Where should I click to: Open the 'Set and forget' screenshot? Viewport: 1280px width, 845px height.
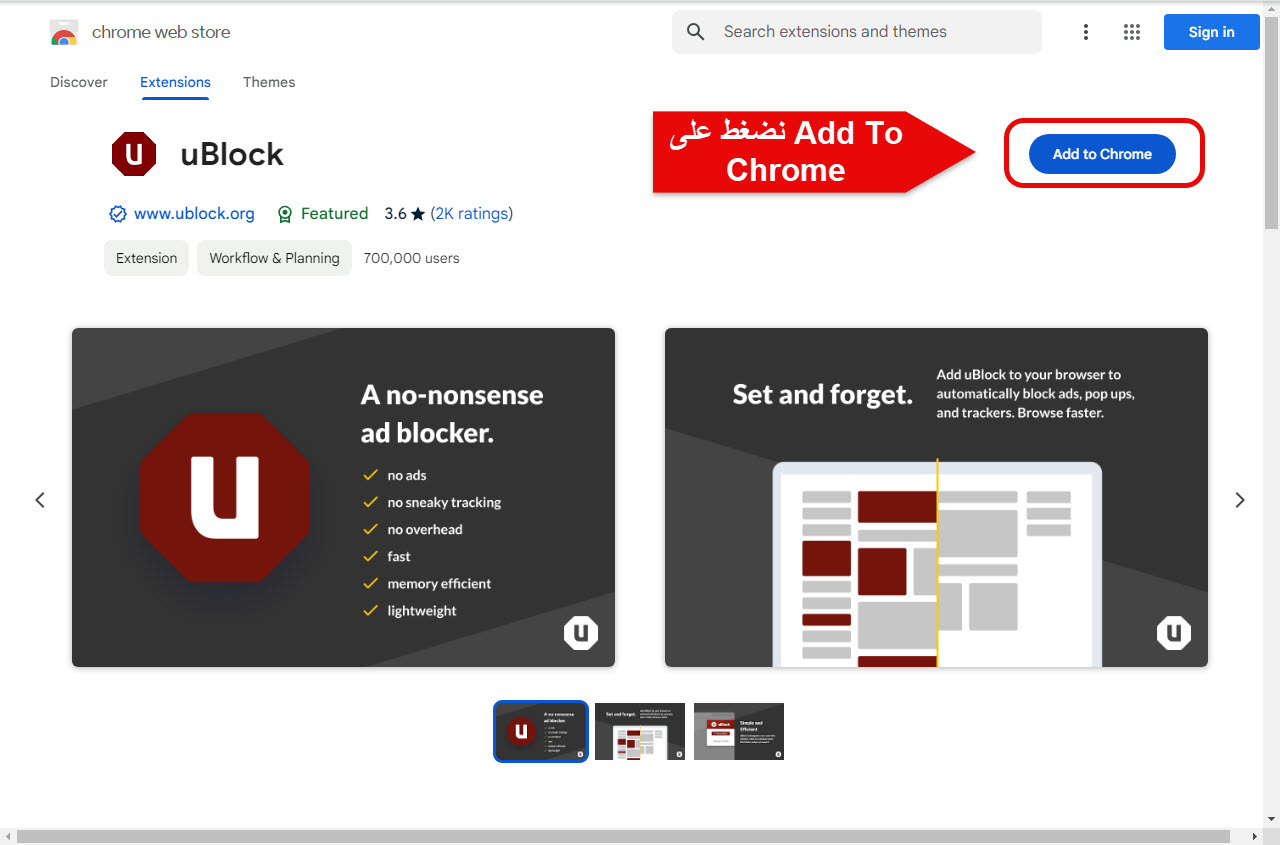(x=936, y=497)
